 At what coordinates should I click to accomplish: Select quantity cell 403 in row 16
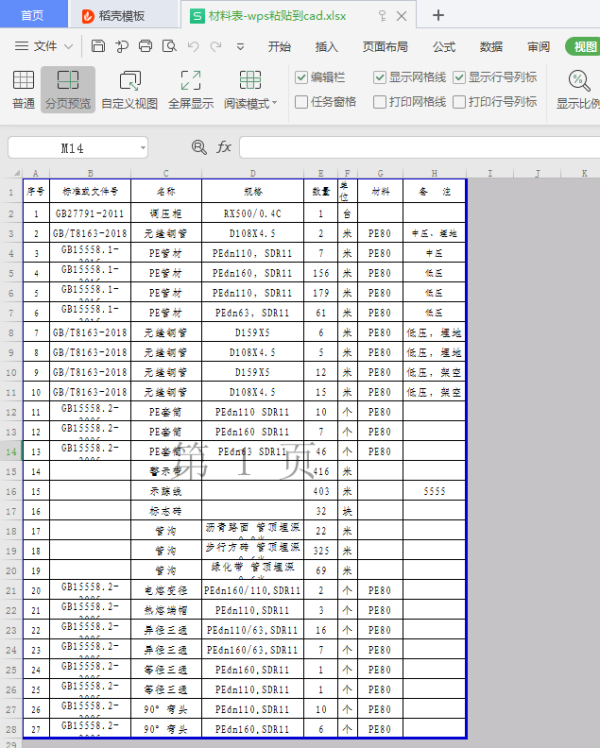click(x=321, y=491)
